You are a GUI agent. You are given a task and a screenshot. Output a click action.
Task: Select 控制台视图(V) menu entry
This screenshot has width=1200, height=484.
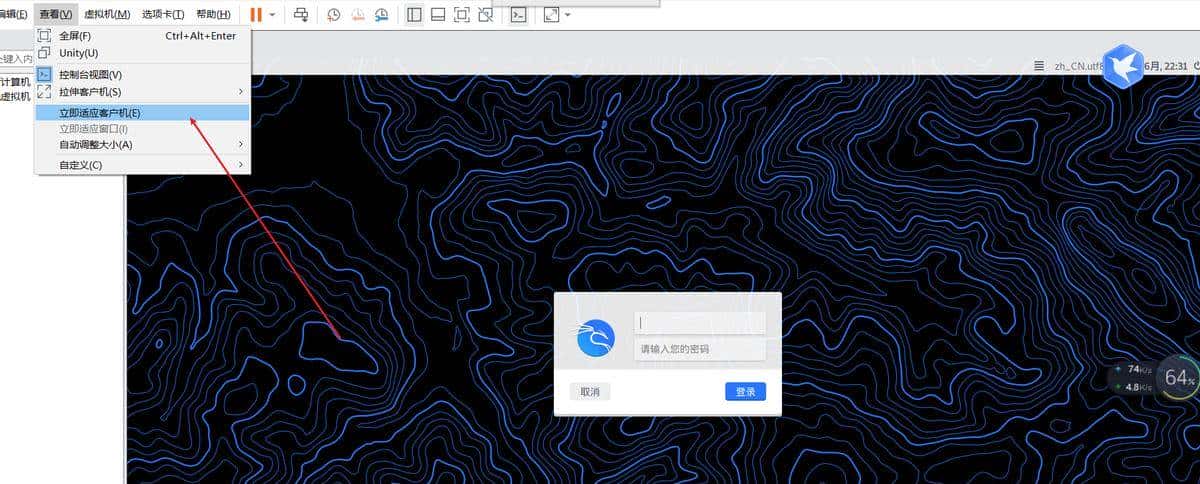143,74
